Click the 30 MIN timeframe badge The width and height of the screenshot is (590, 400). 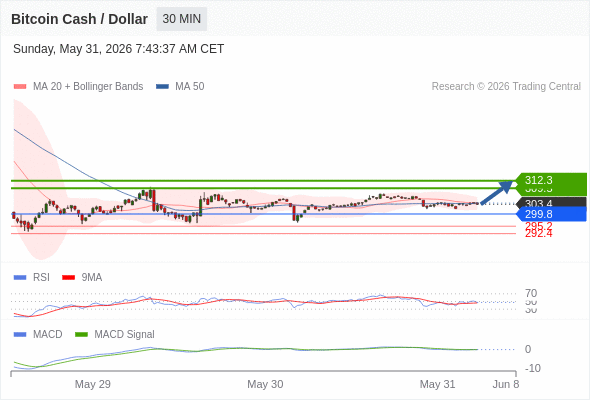[x=182, y=19]
